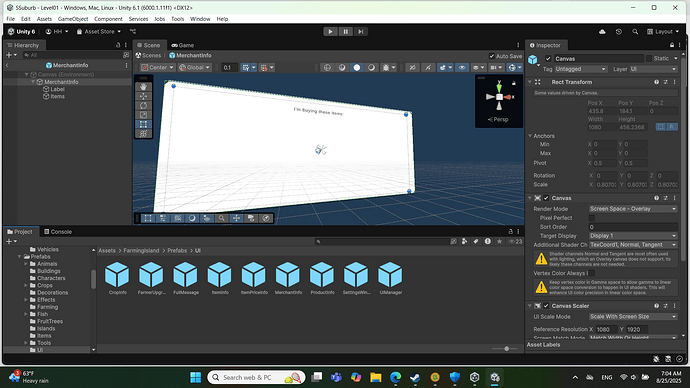Click the scene gizmo lock icon
Viewport: 690px width, 388px height.
(514, 83)
